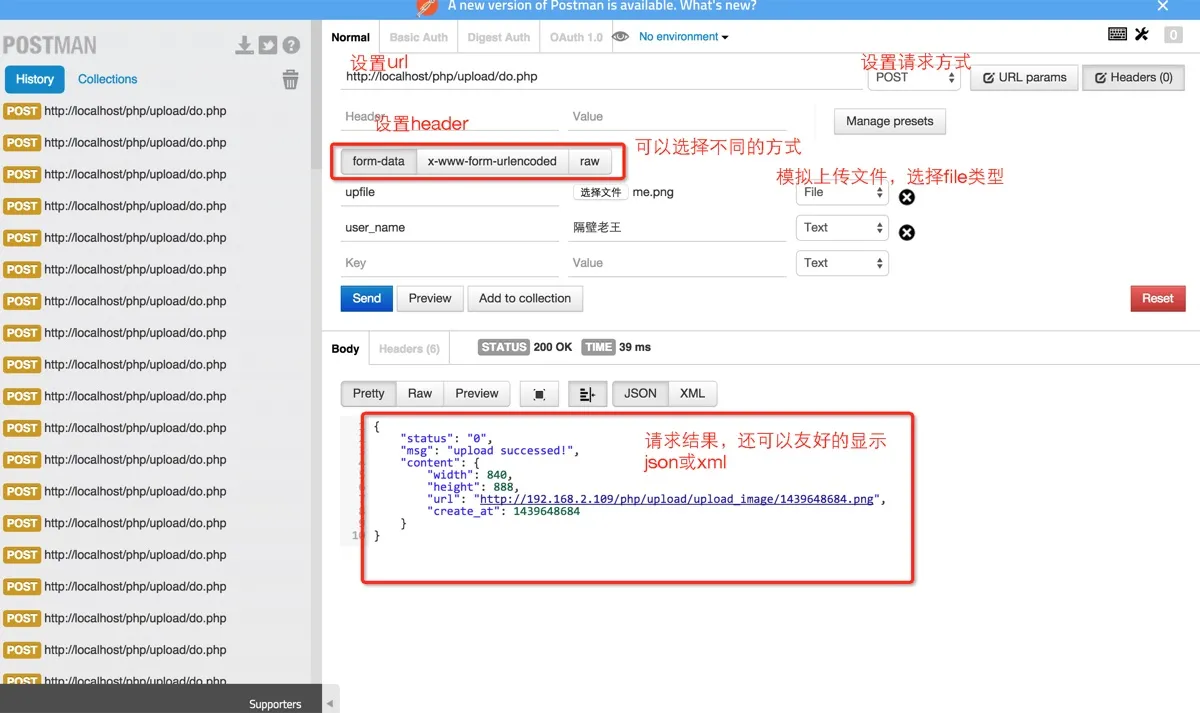
Task: Select the form-data body type
Action: tap(378, 161)
